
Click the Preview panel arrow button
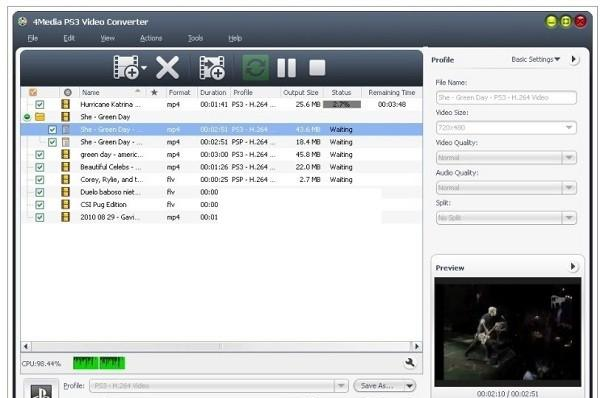pos(573,267)
